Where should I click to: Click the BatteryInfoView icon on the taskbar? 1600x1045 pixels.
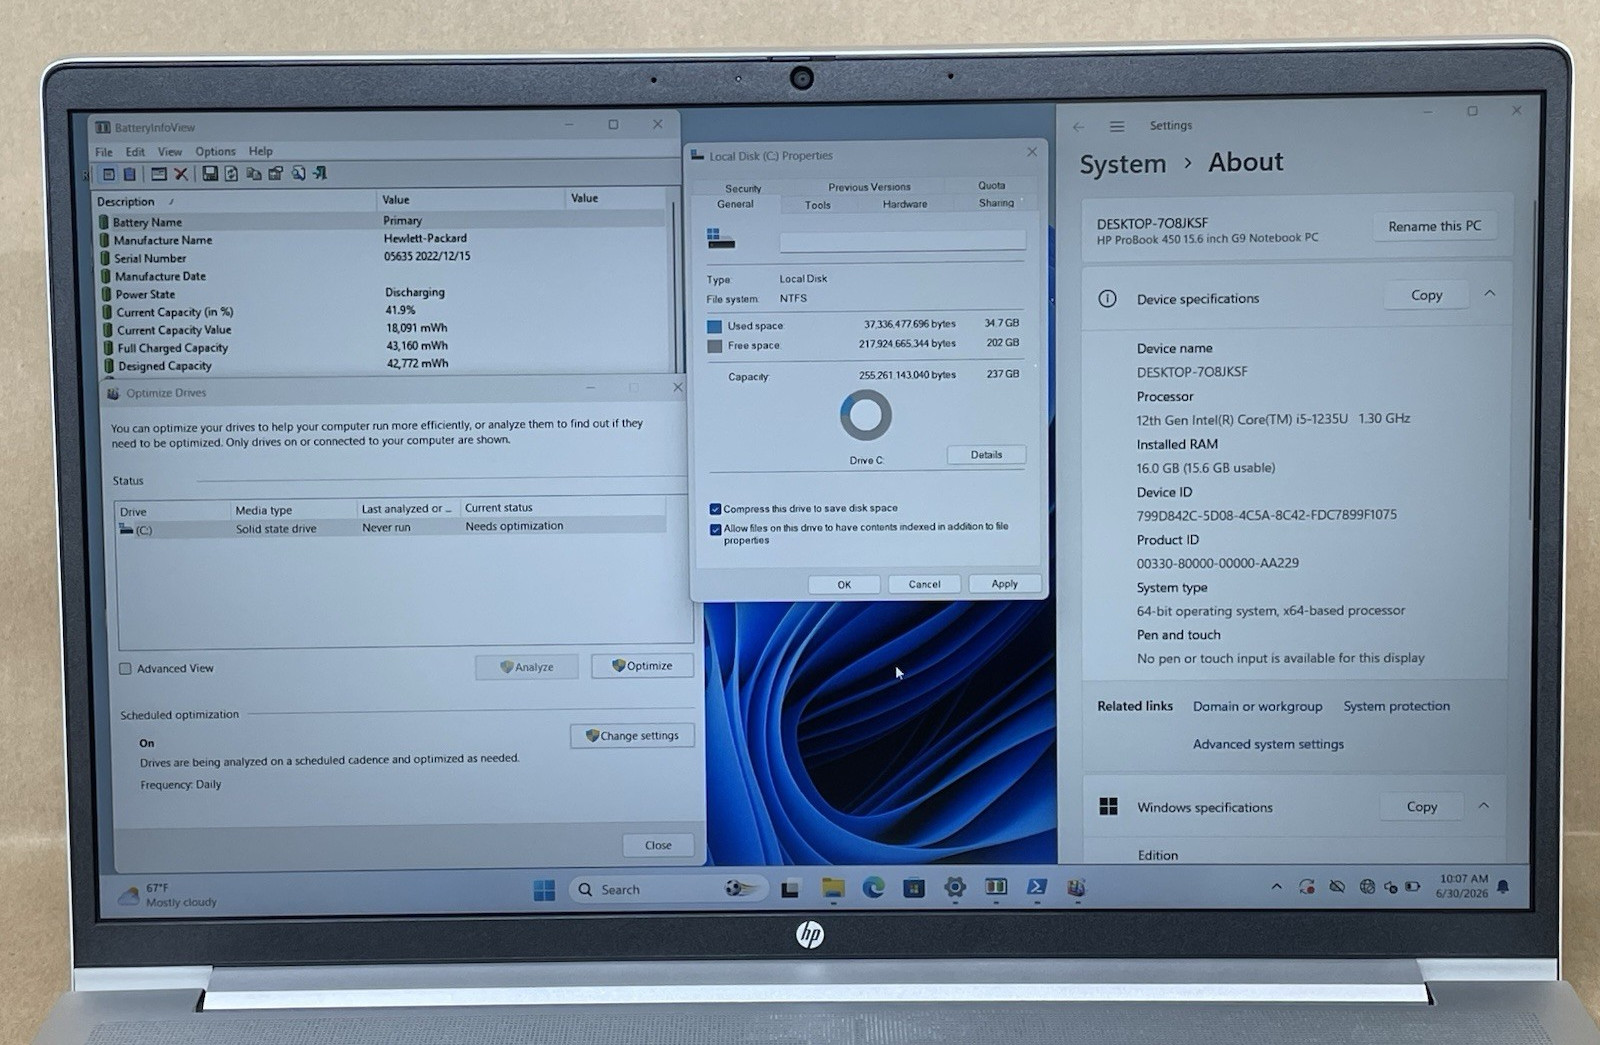coord(996,887)
